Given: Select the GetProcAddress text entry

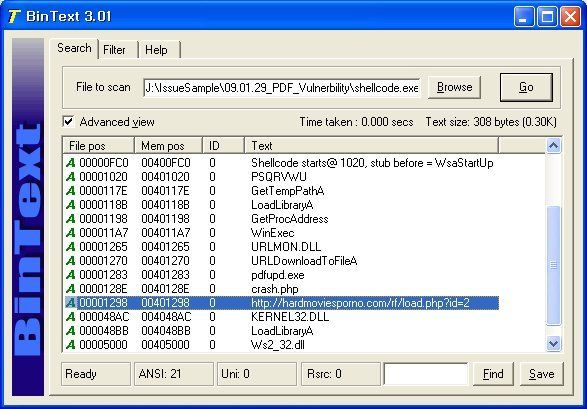Looking at the screenshot, I should coord(290,219).
